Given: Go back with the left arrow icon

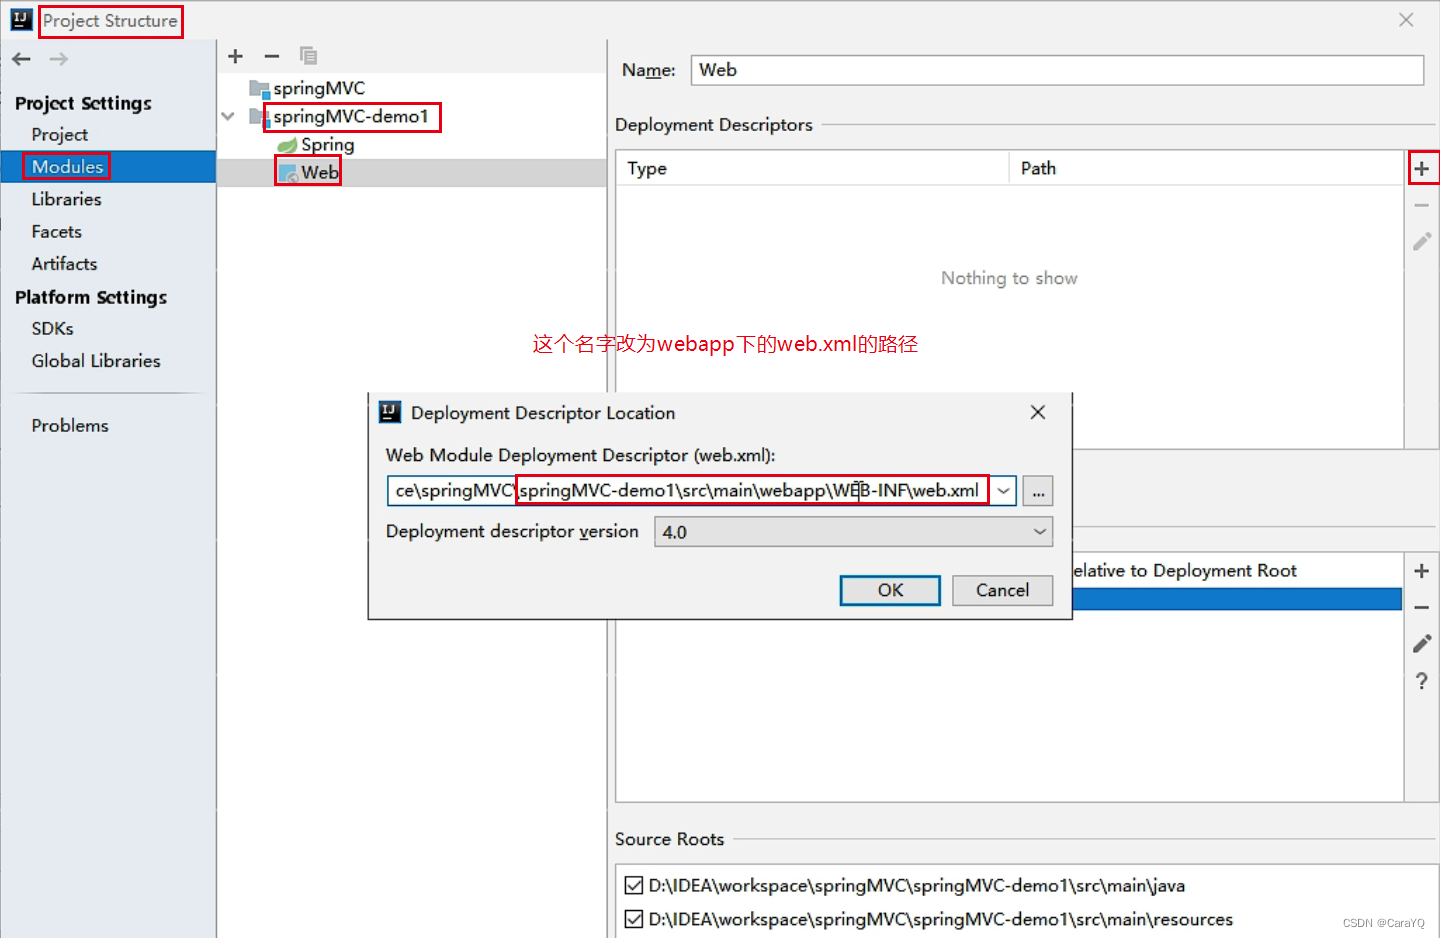Looking at the screenshot, I should [x=21, y=59].
